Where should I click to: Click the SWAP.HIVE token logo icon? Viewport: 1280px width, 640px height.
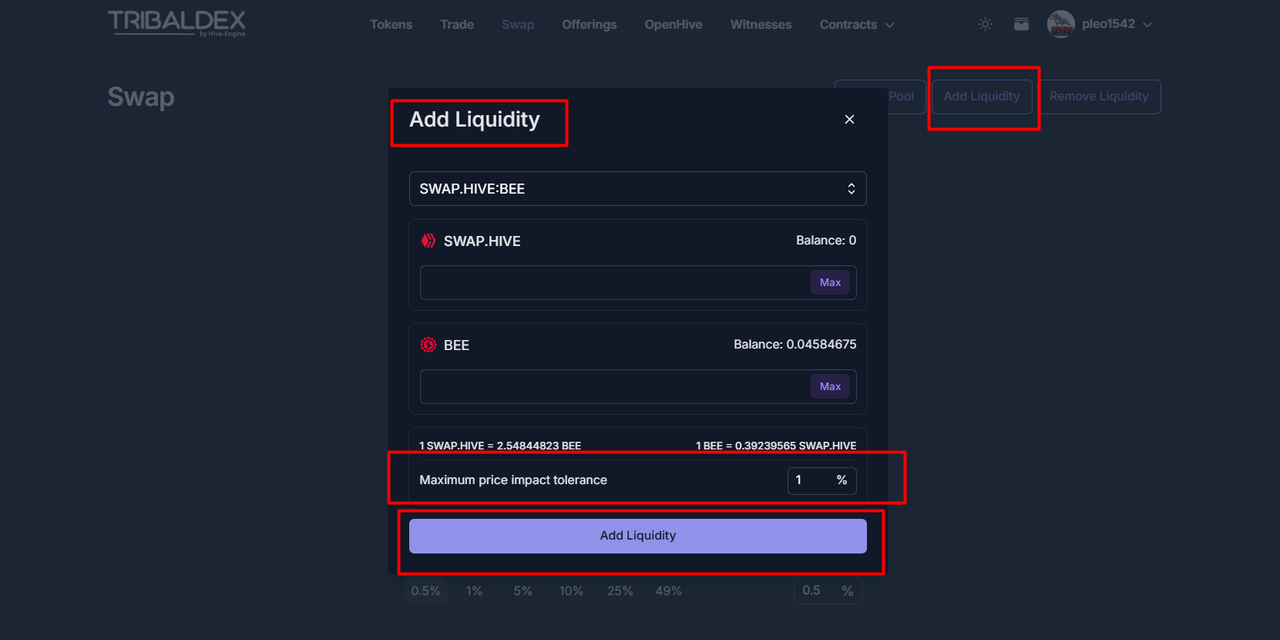pos(428,241)
